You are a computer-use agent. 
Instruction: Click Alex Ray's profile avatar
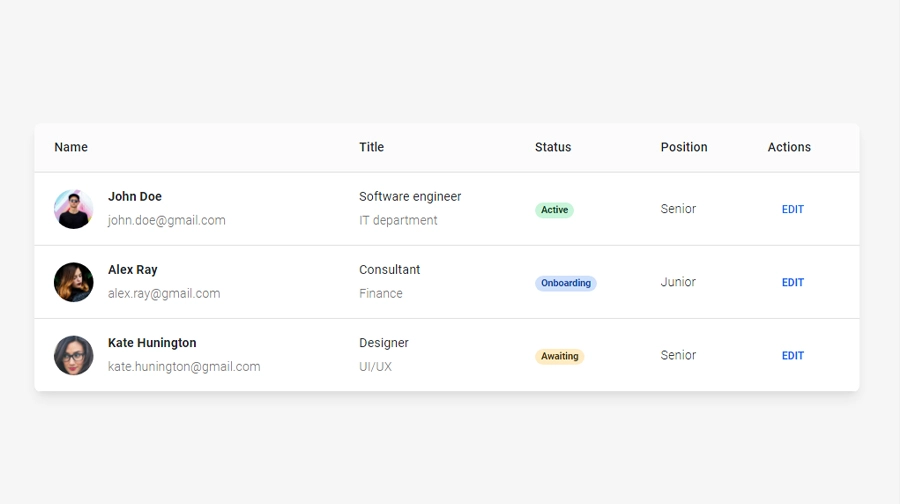[x=73, y=282]
